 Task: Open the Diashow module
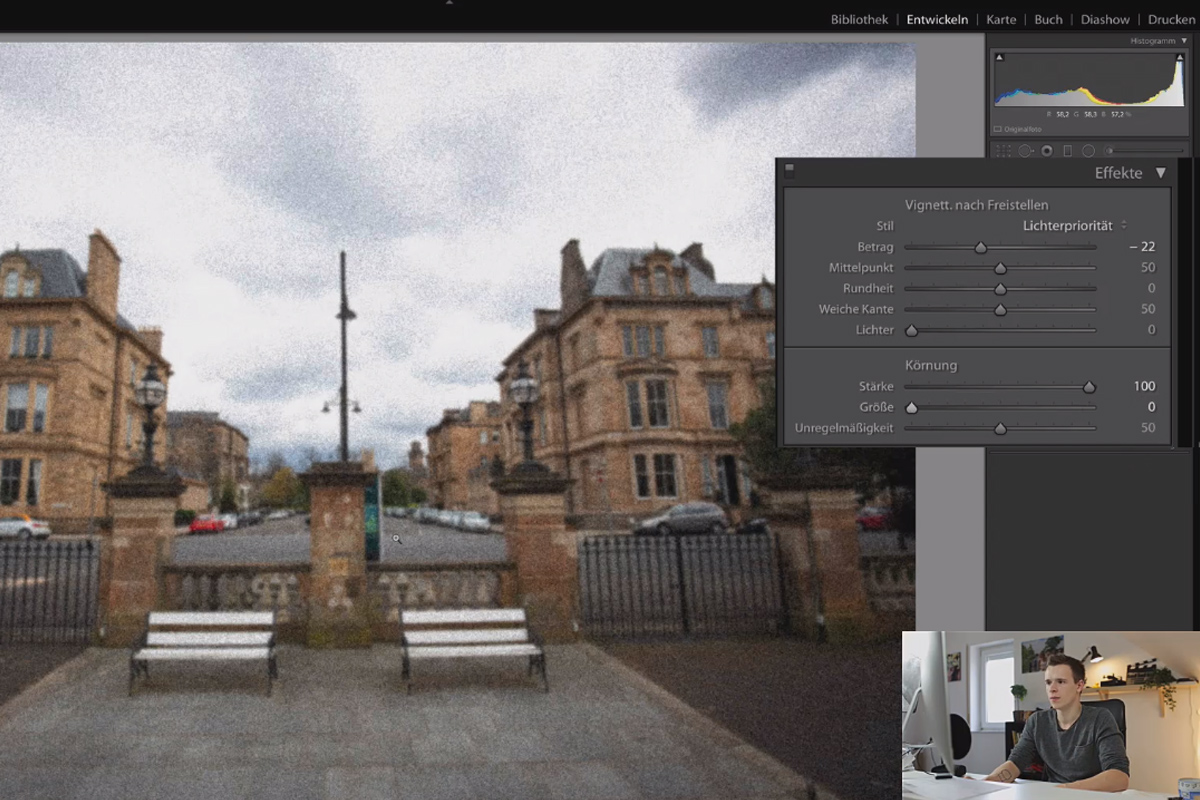click(x=1105, y=19)
